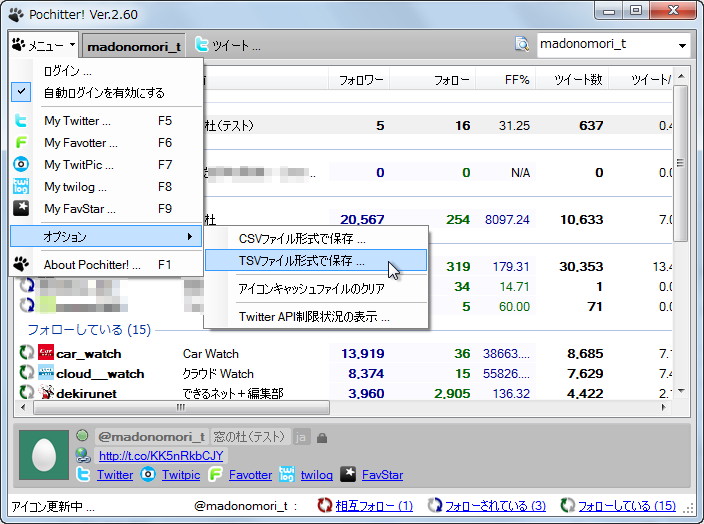Click the user search magnifier icon
Image resolution: width=704 pixels, height=524 pixels.
(x=522, y=44)
